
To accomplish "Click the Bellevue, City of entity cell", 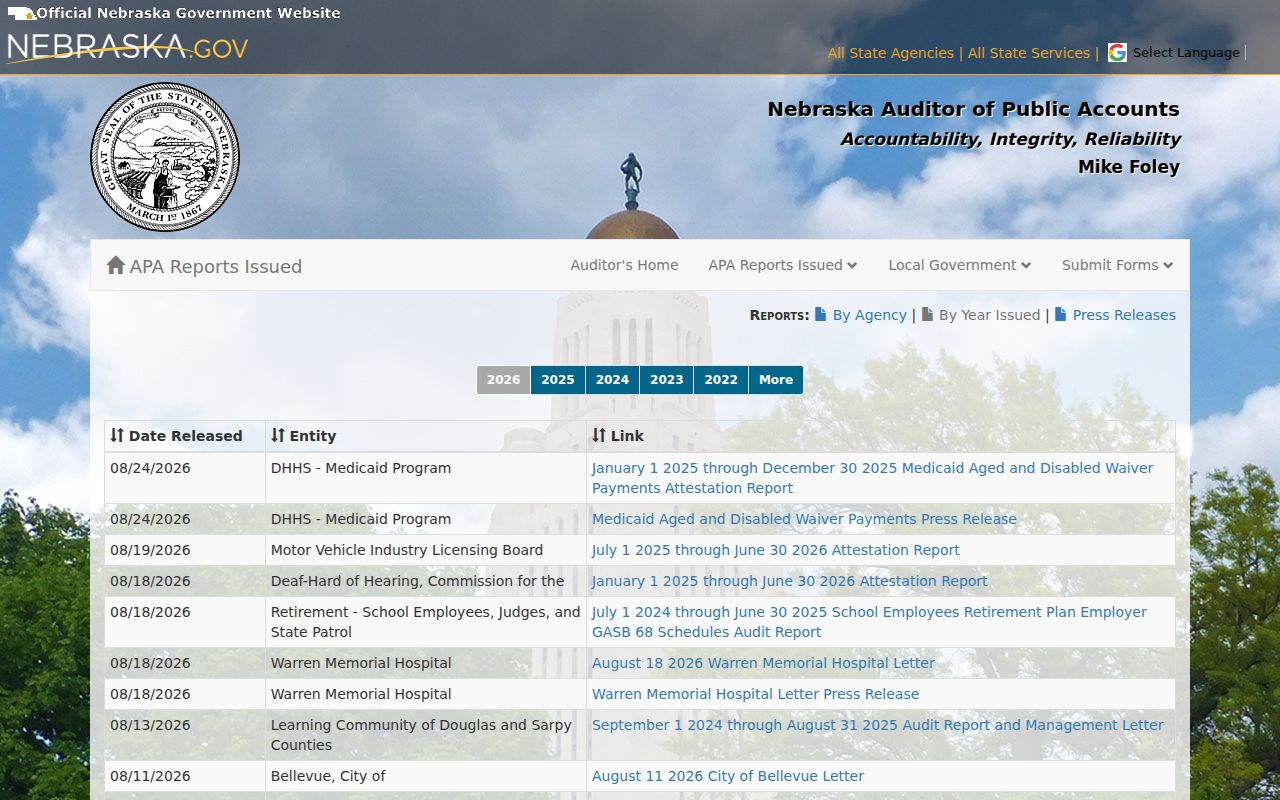I will click(x=426, y=776).
